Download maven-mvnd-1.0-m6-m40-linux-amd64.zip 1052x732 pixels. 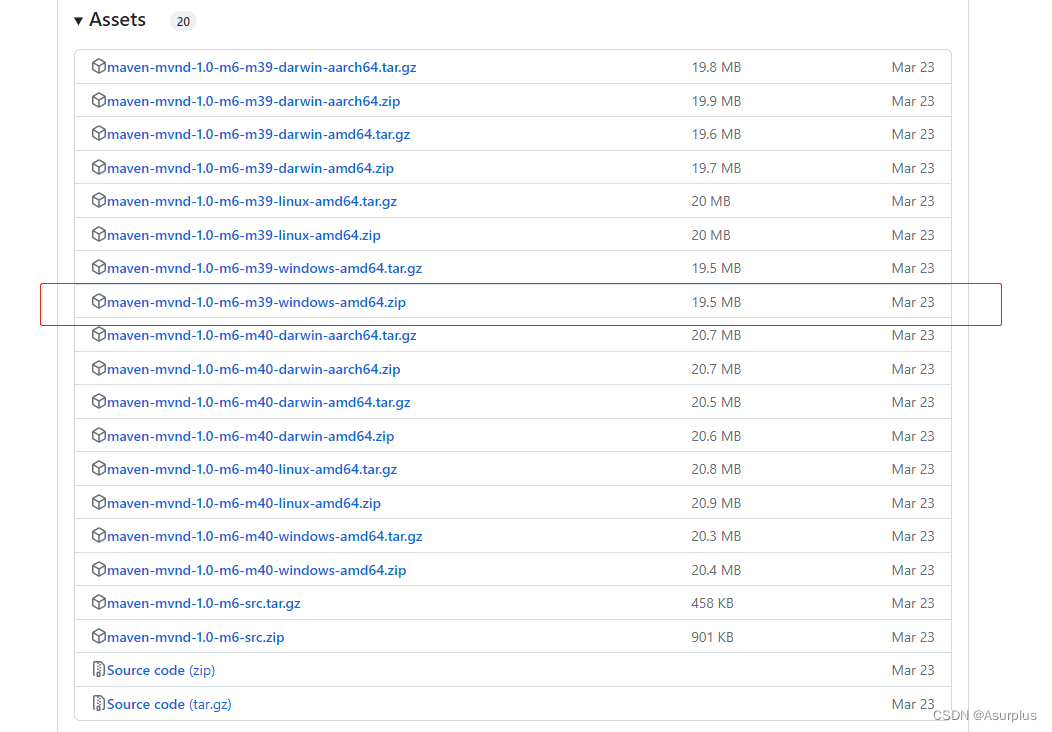244,503
